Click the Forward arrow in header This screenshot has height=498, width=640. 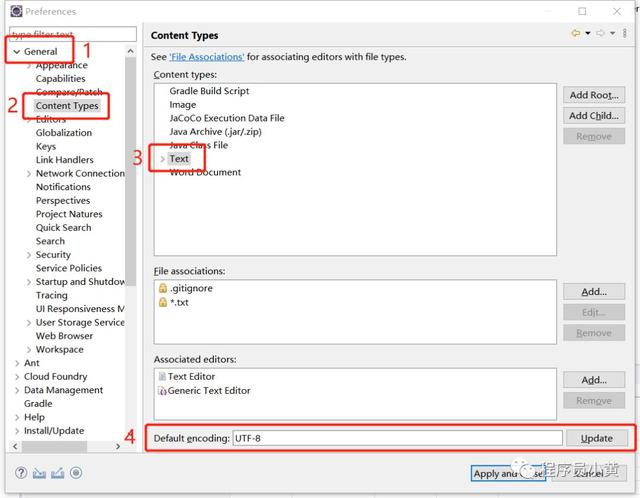[x=600, y=33]
